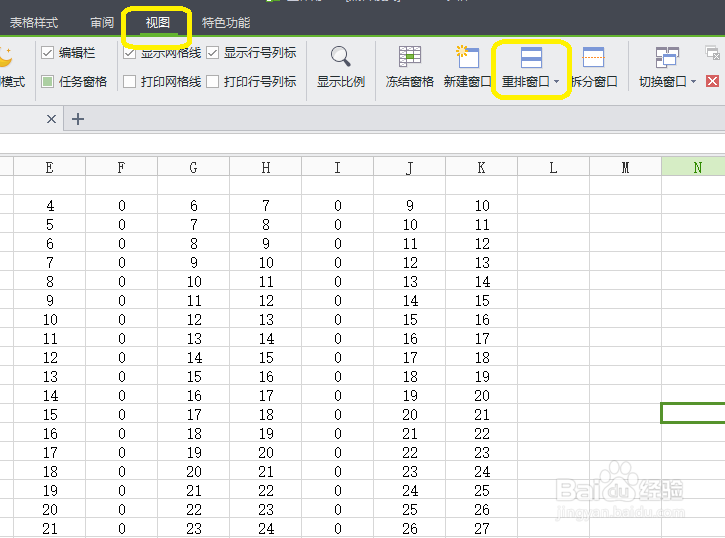The image size is (725, 538).
Task: Select column K header
Action: click(x=482, y=167)
